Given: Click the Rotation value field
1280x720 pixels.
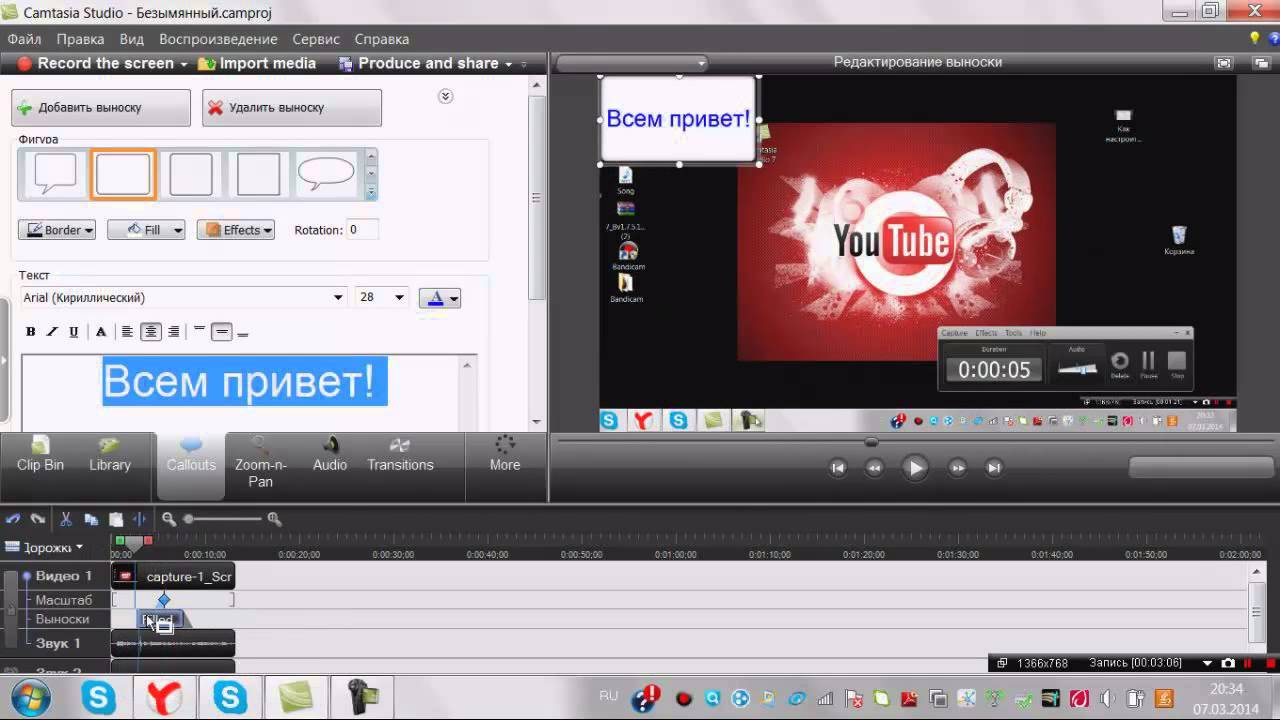Looking at the screenshot, I should click(364, 230).
